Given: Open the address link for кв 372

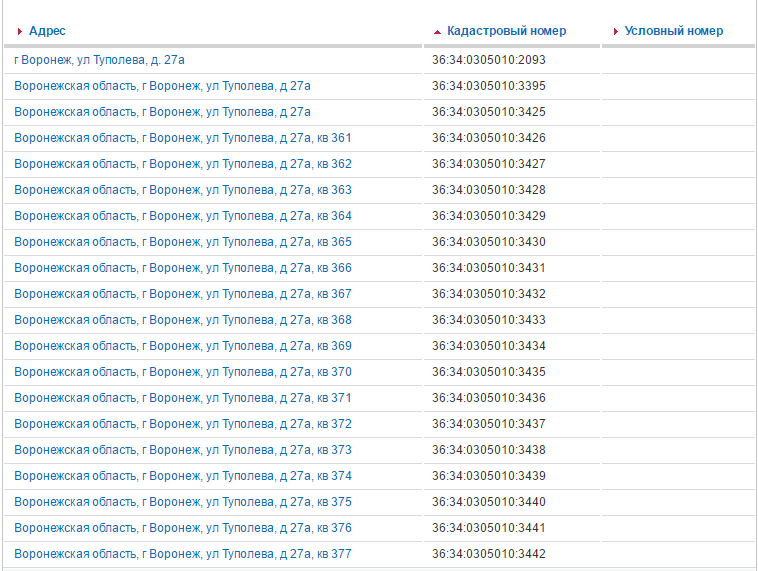Looking at the screenshot, I should pyautogui.click(x=182, y=424).
